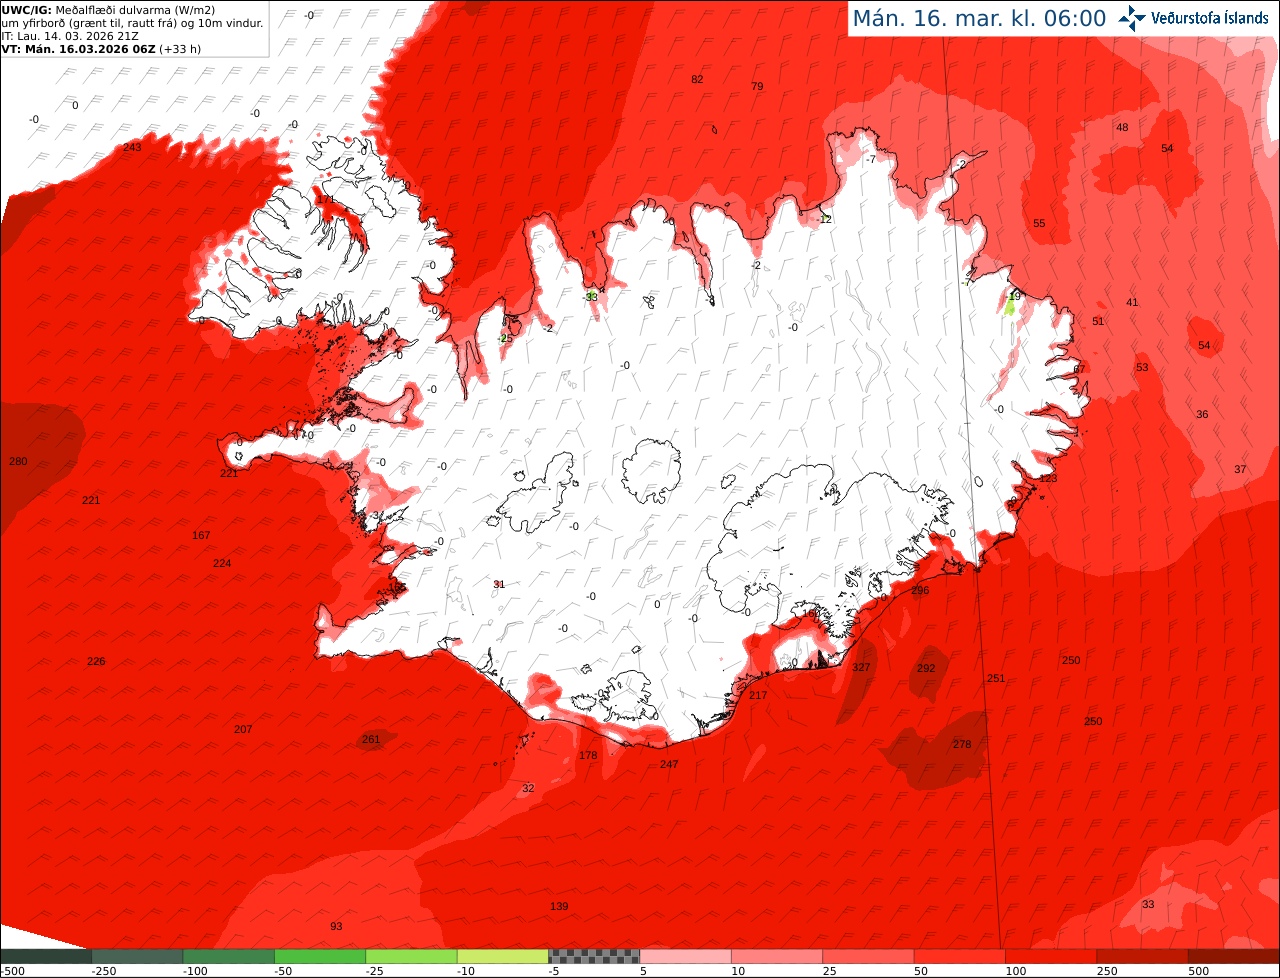Click the map value "261" in the dark patch

click(x=371, y=739)
